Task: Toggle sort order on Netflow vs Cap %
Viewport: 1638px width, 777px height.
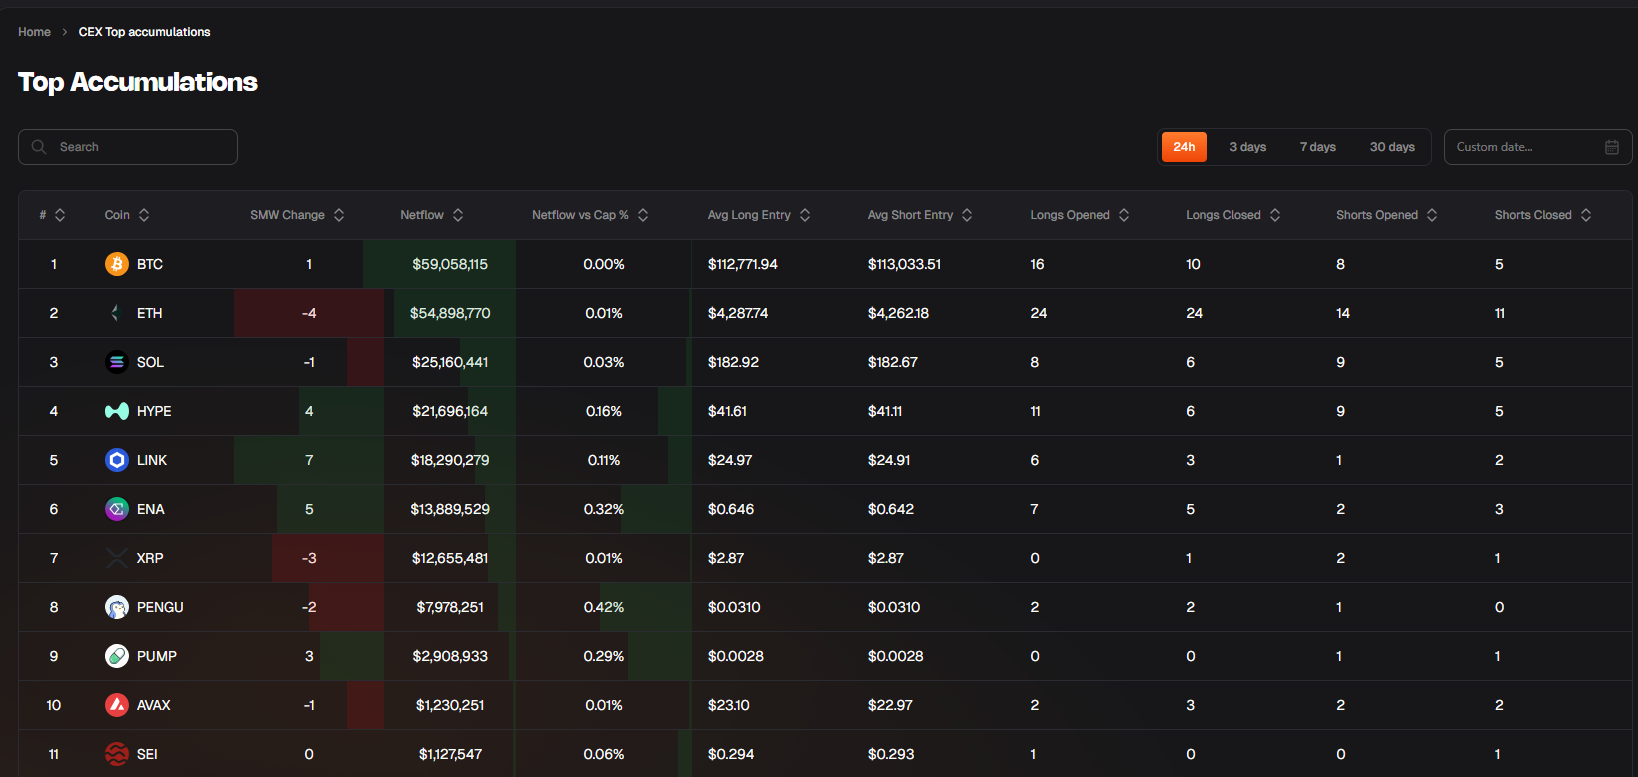Action: coord(643,215)
